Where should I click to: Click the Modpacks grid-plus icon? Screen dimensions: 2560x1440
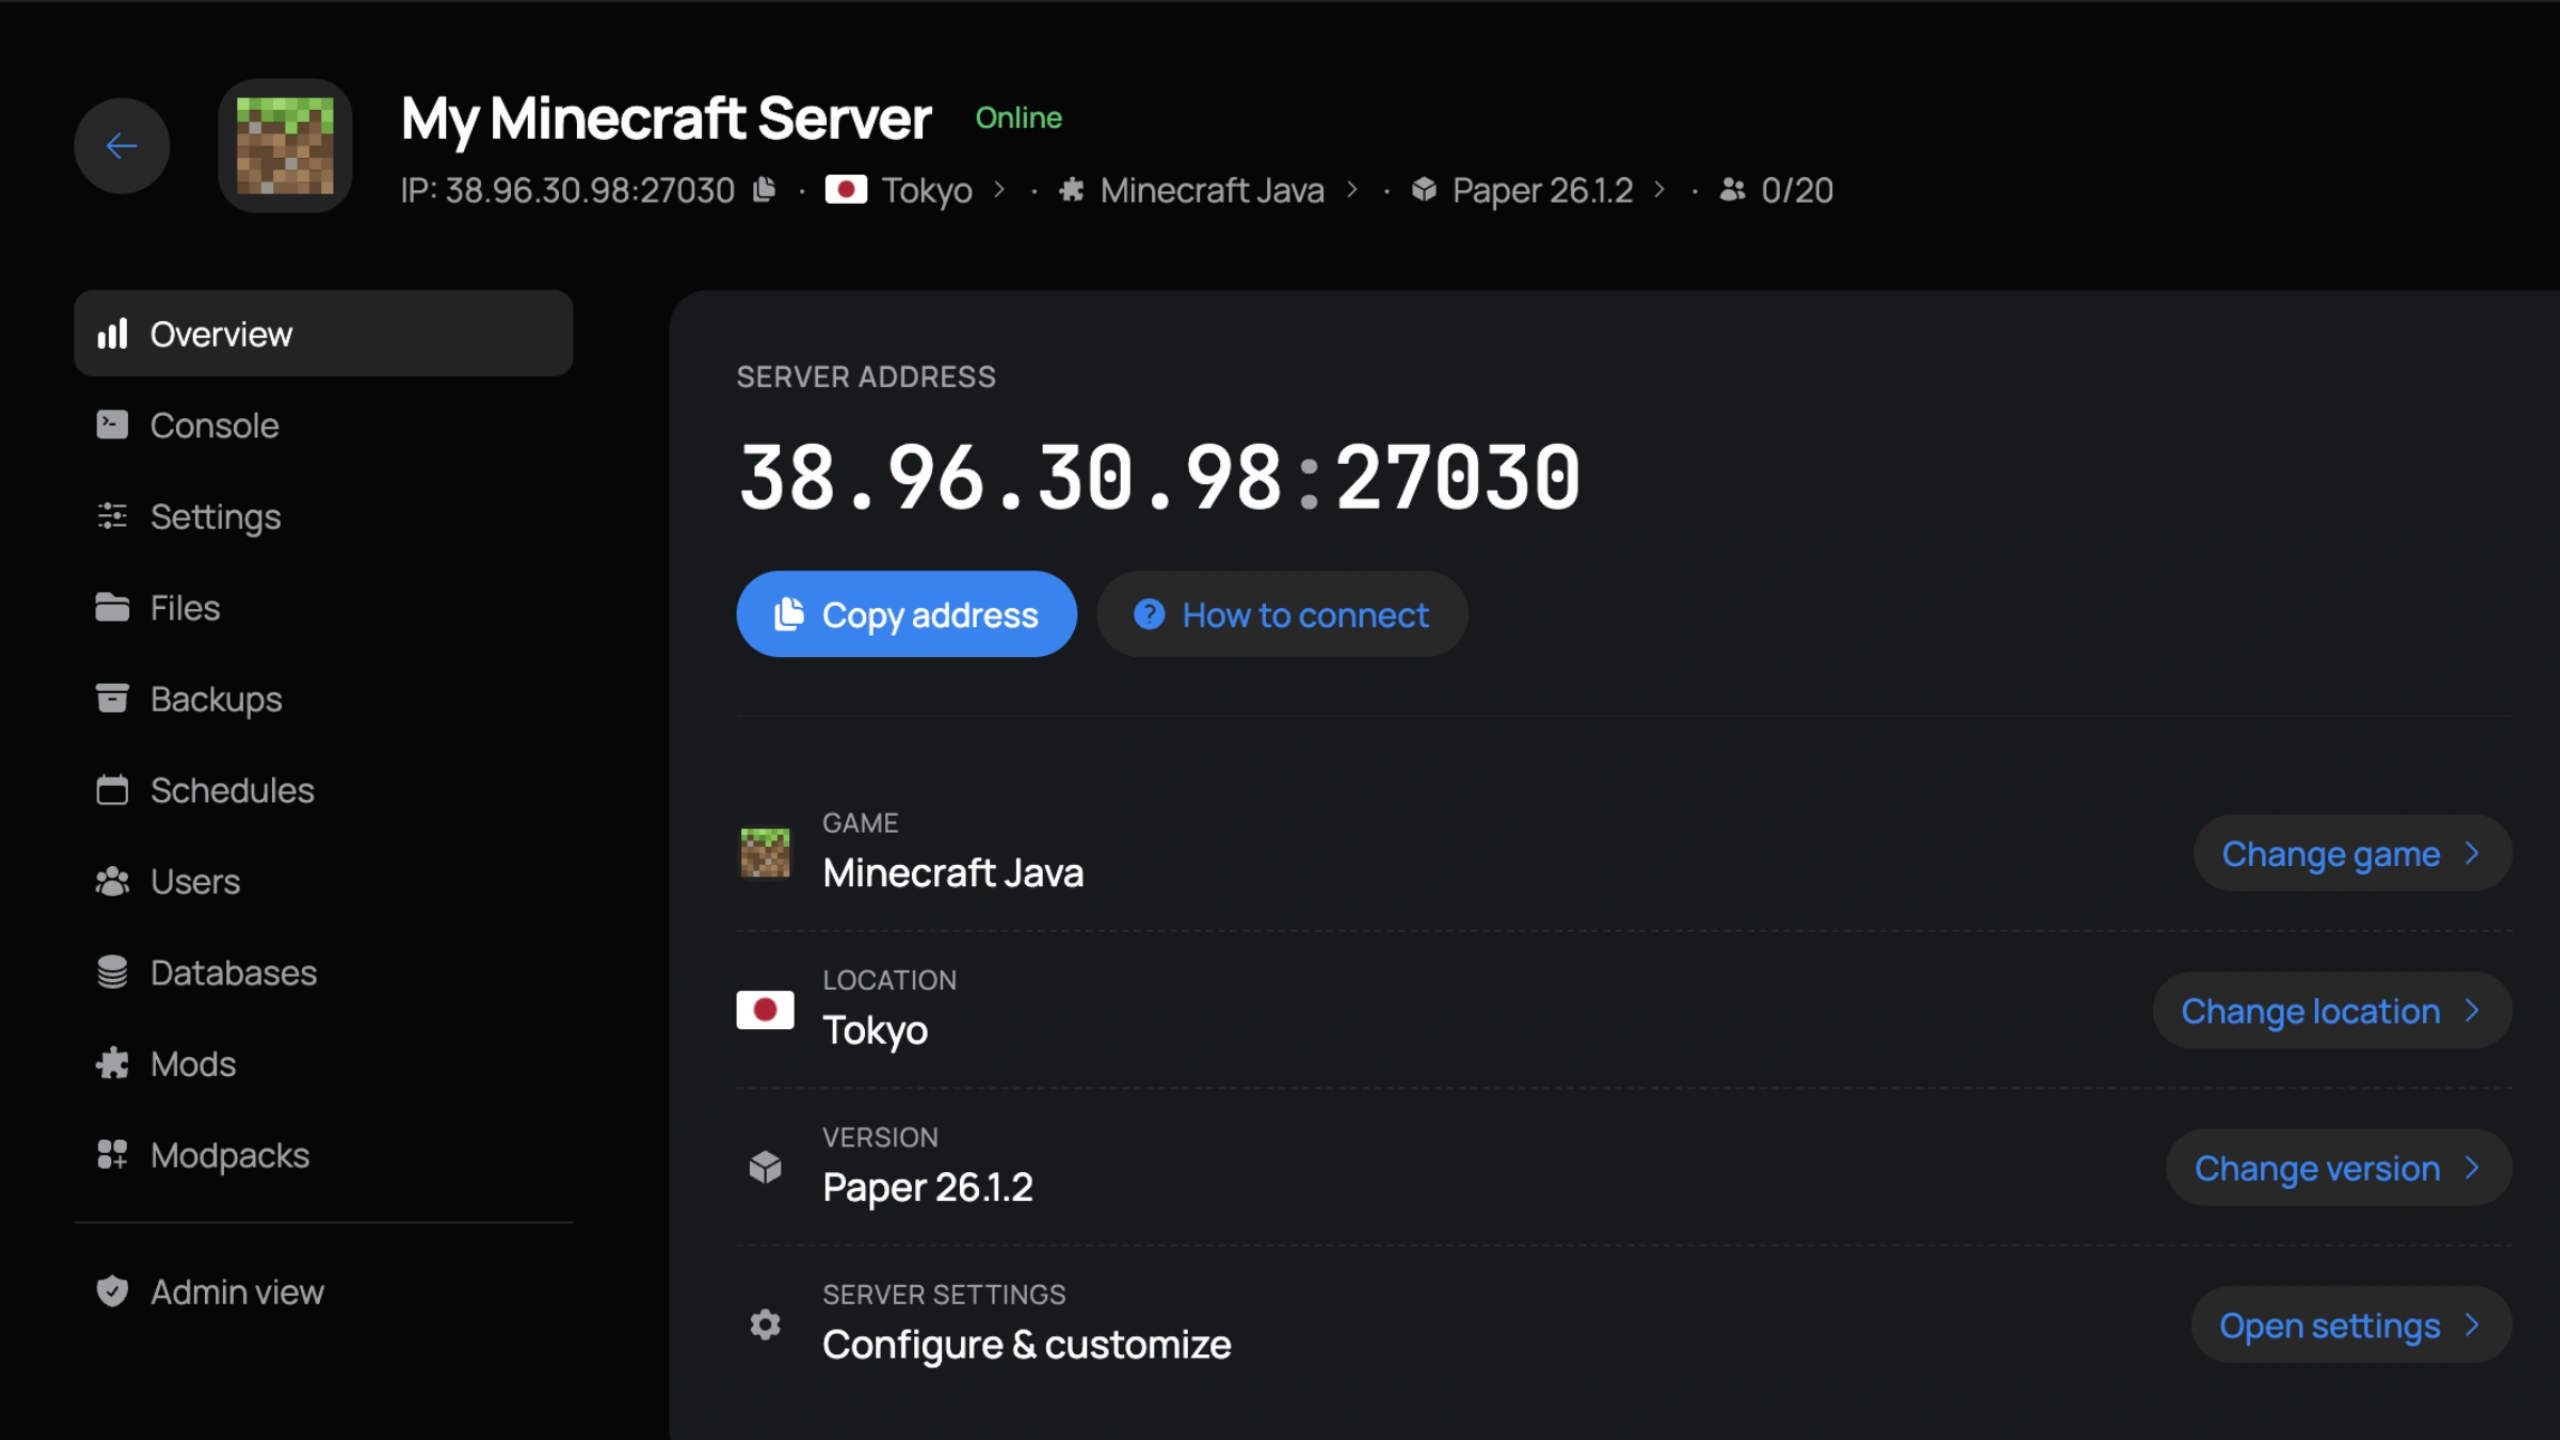[x=112, y=1155]
